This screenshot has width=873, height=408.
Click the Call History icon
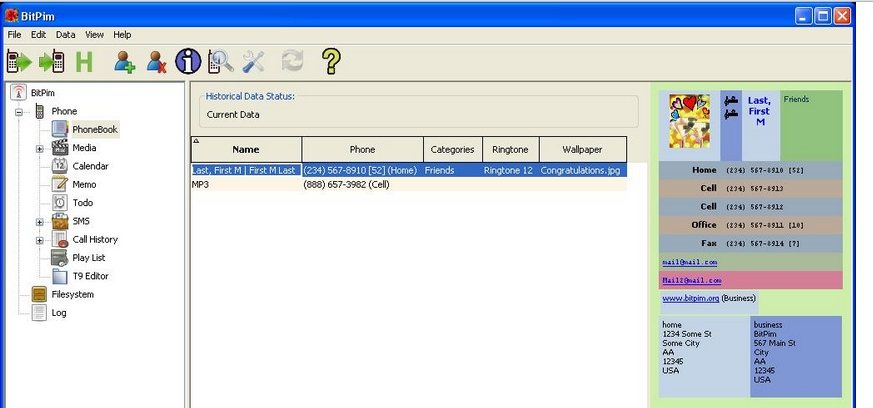coord(60,239)
